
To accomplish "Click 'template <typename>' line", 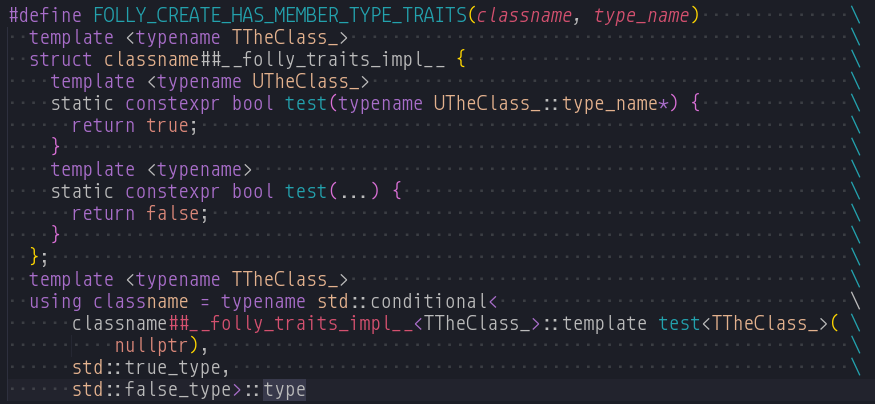I will click(x=151, y=170).
